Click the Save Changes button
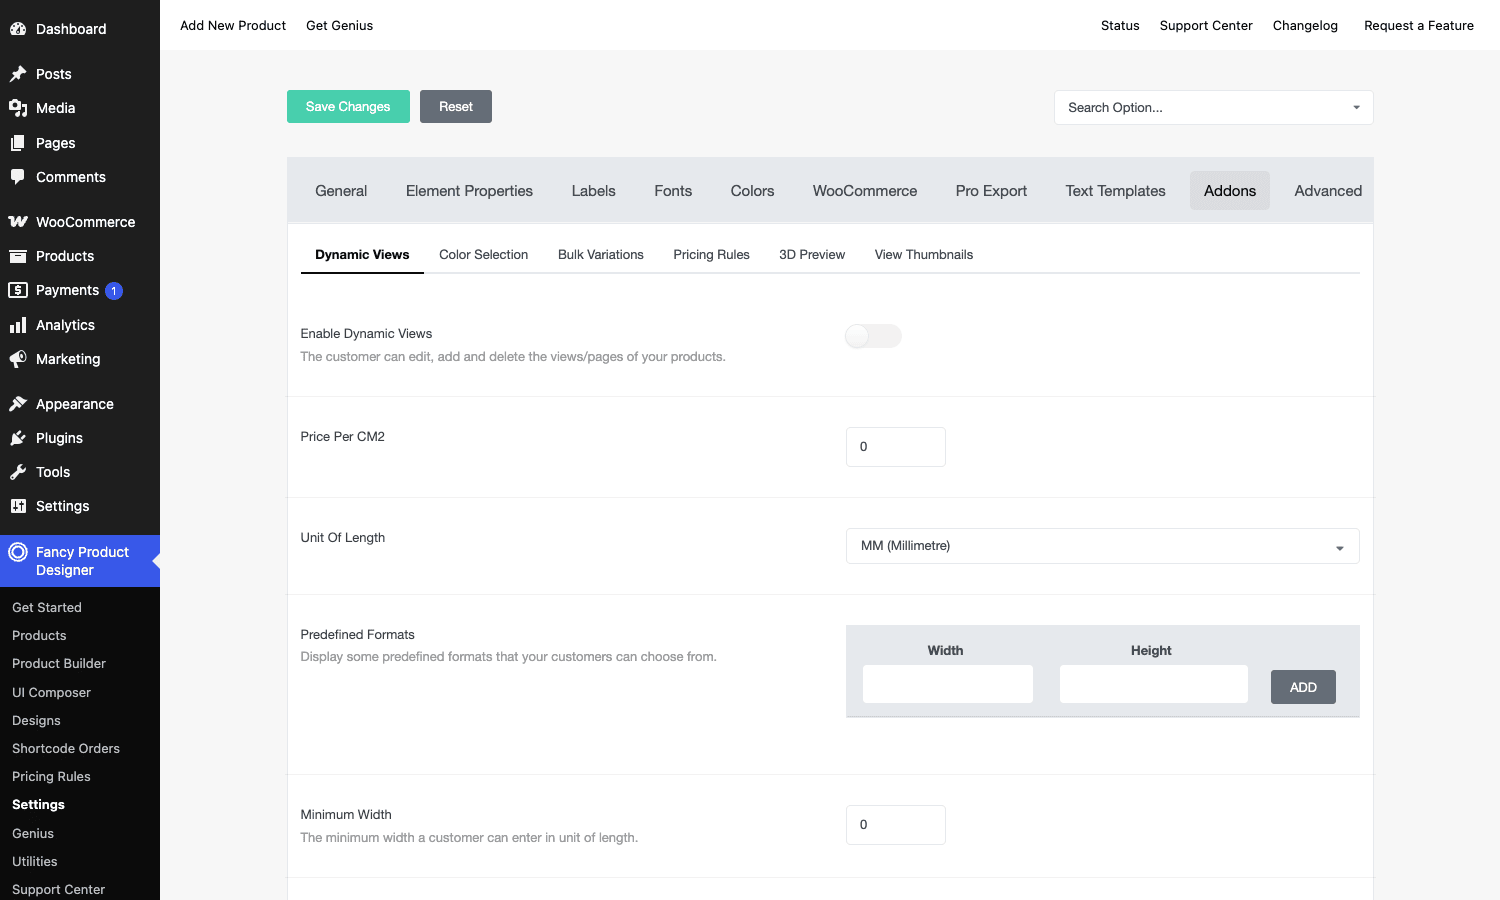The height and width of the screenshot is (900, 1500). pos(348,107)
